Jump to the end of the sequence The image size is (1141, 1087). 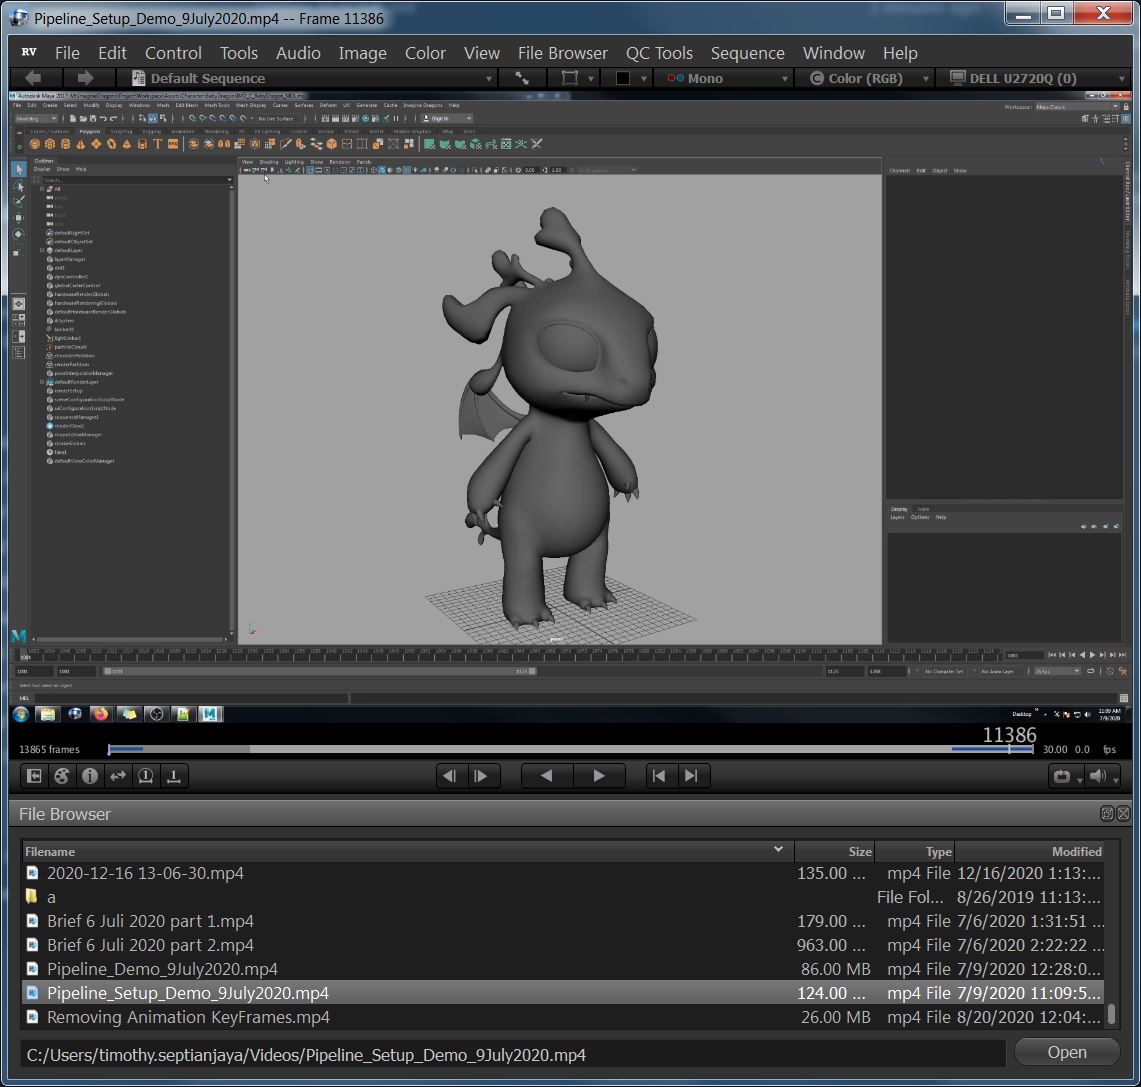coord(691,776)
